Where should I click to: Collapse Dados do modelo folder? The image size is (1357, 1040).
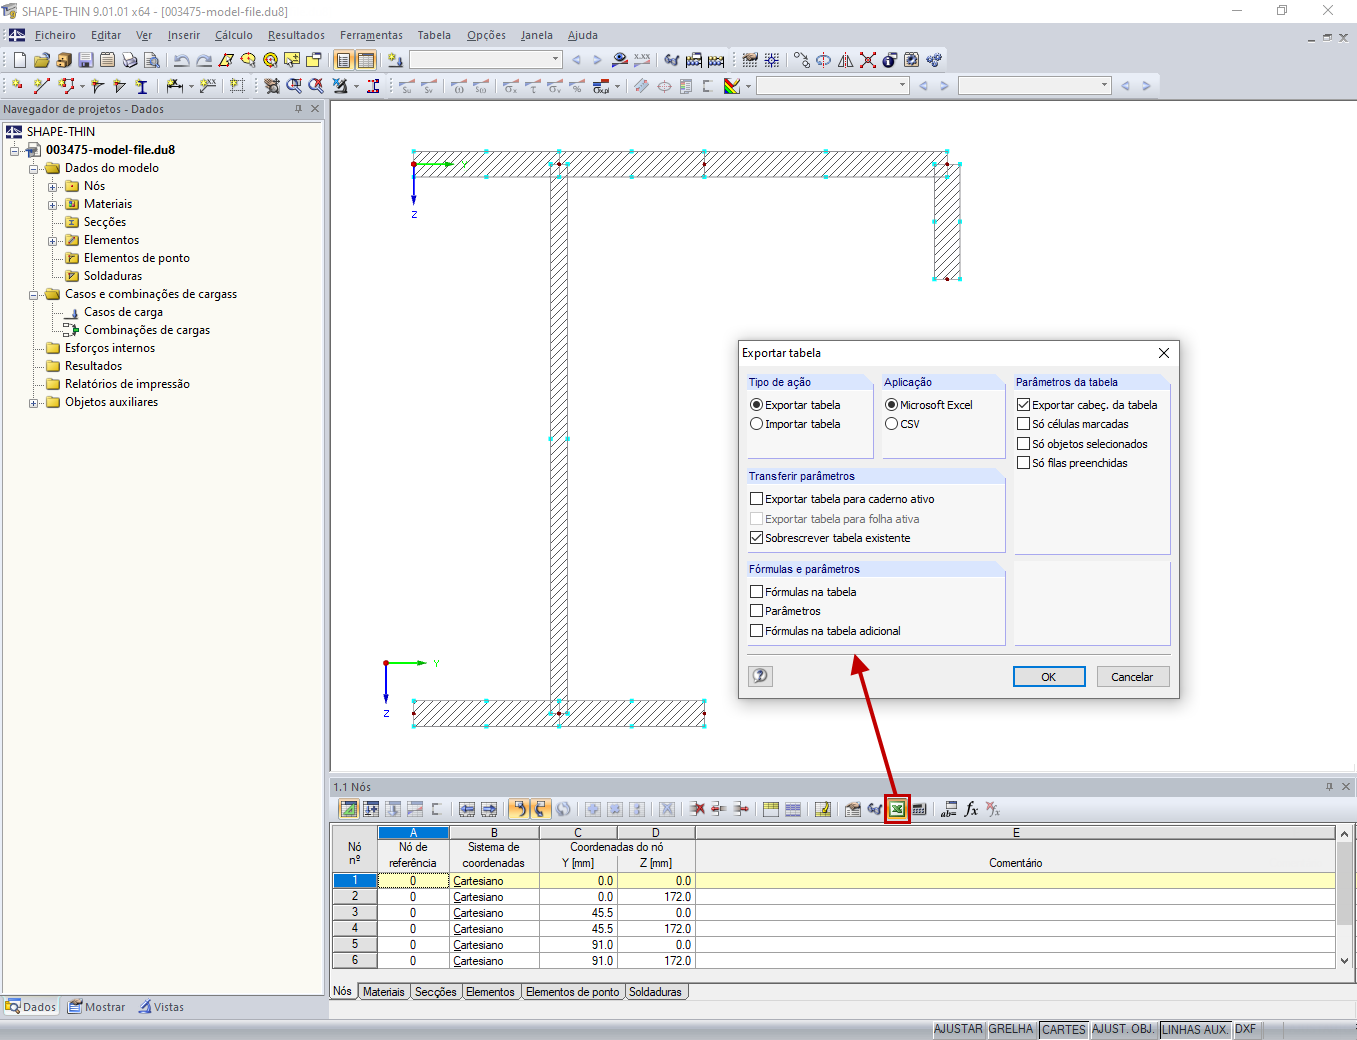click(34, 168)
